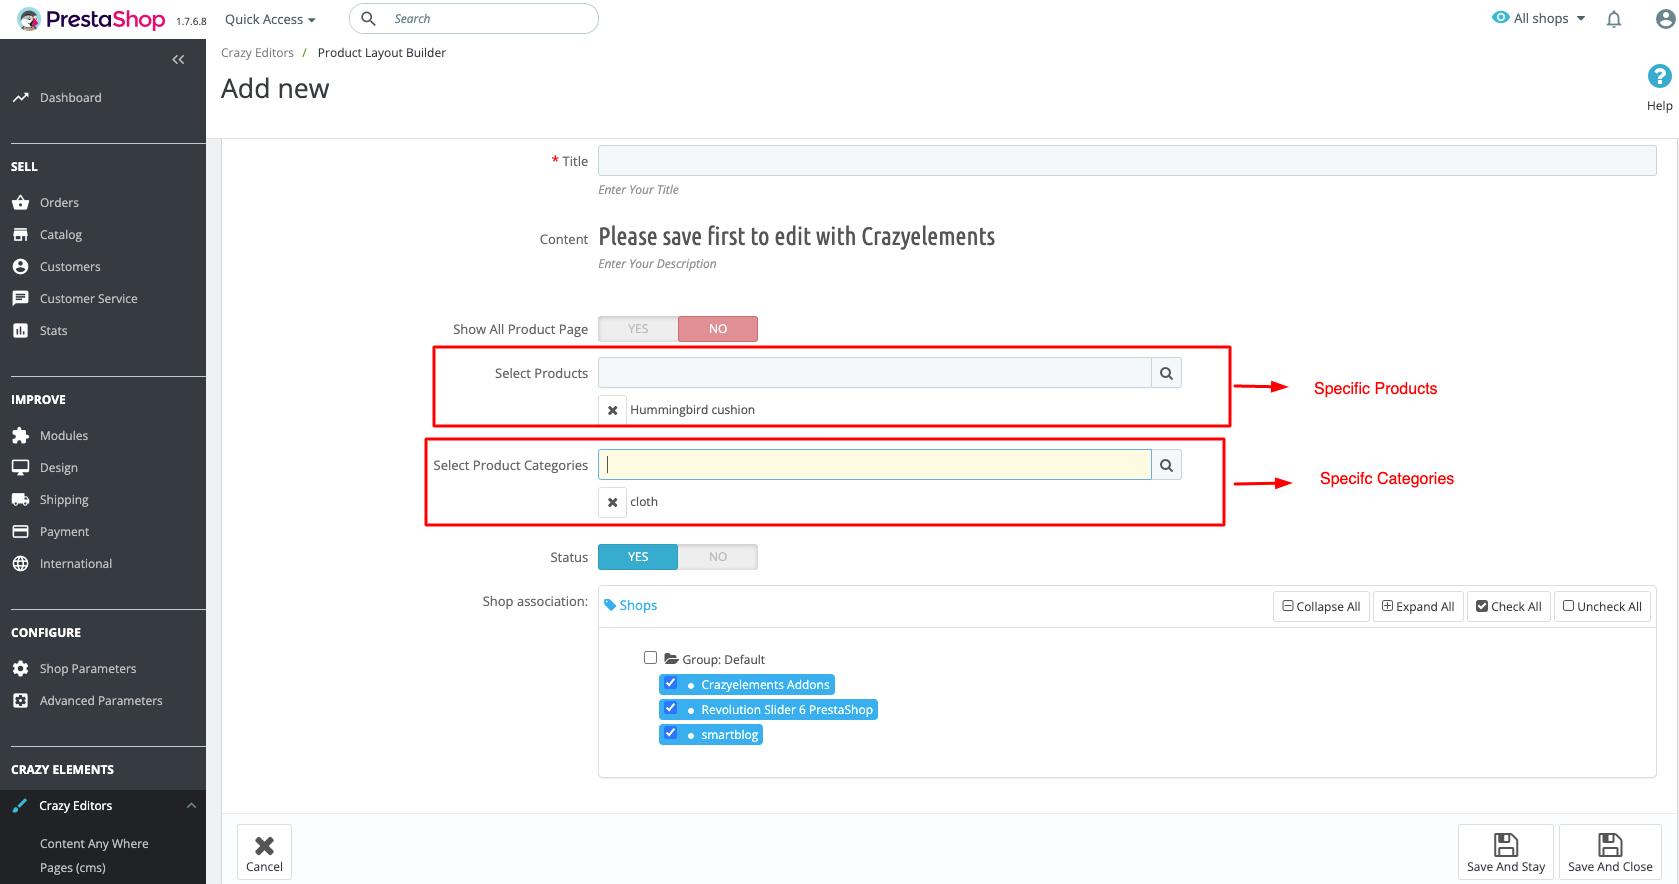Open the notifications bell
Image resolution: width=1679 pixels, height=884 pixels.
pos(1613,19)
